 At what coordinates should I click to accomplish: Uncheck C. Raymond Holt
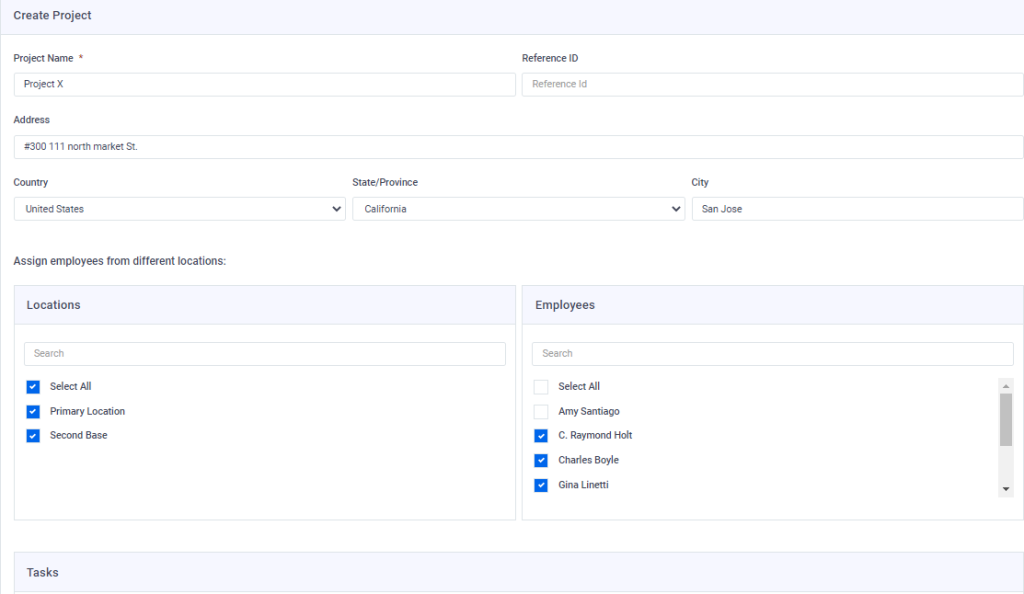[x=541, y=435]
